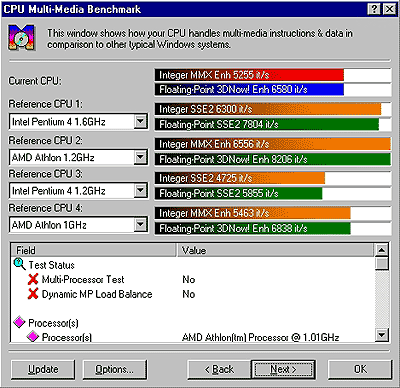This screenshot has height=388, width=400.
Task: Click the results list scrollbar thumb
Action: pos(382,263)
